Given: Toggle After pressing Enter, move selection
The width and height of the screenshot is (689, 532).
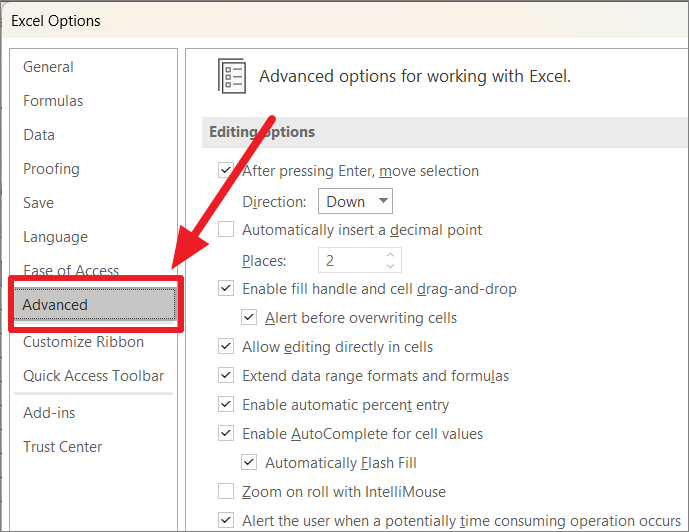Looking at the screenshot, I should (x=226, y=171).
